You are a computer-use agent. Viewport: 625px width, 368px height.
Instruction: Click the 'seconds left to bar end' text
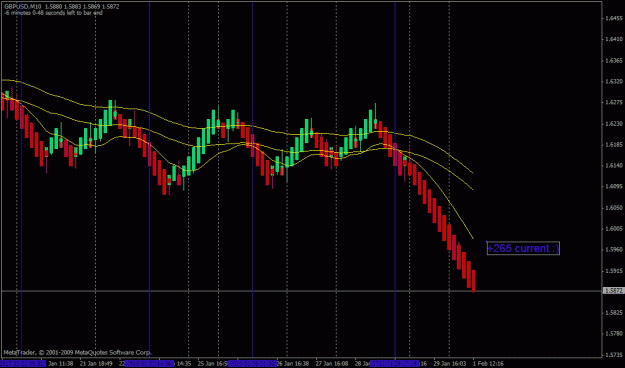pos(74,13)
